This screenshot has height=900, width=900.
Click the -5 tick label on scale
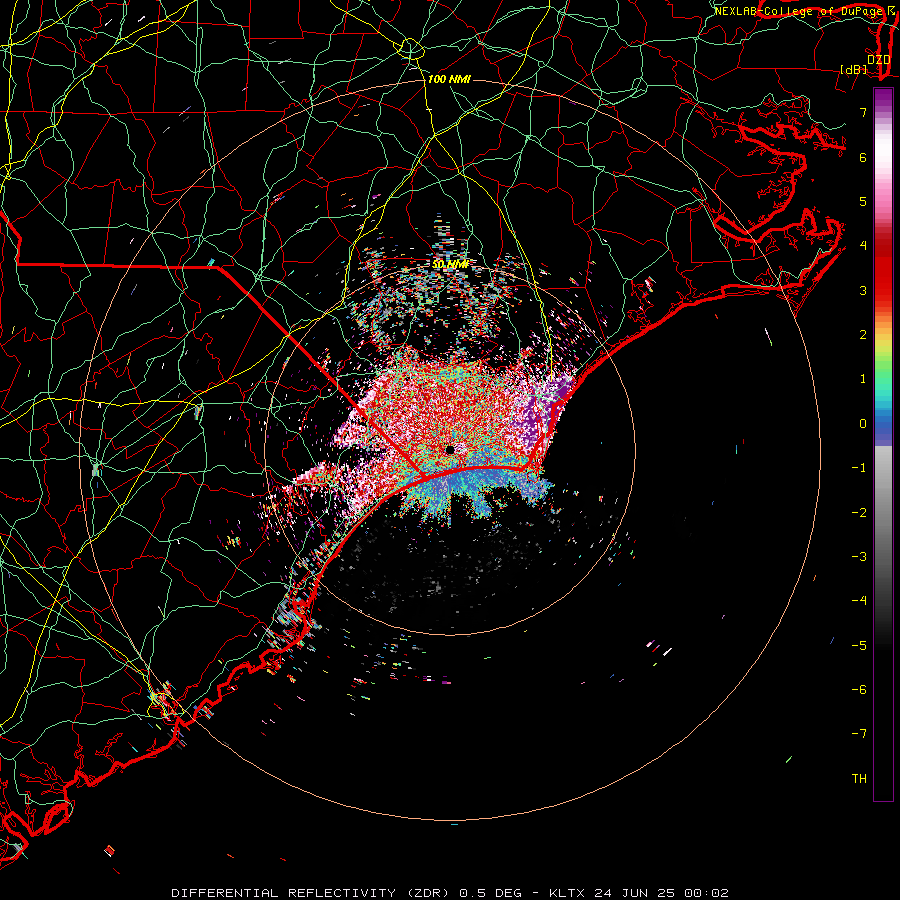point(859,646)
